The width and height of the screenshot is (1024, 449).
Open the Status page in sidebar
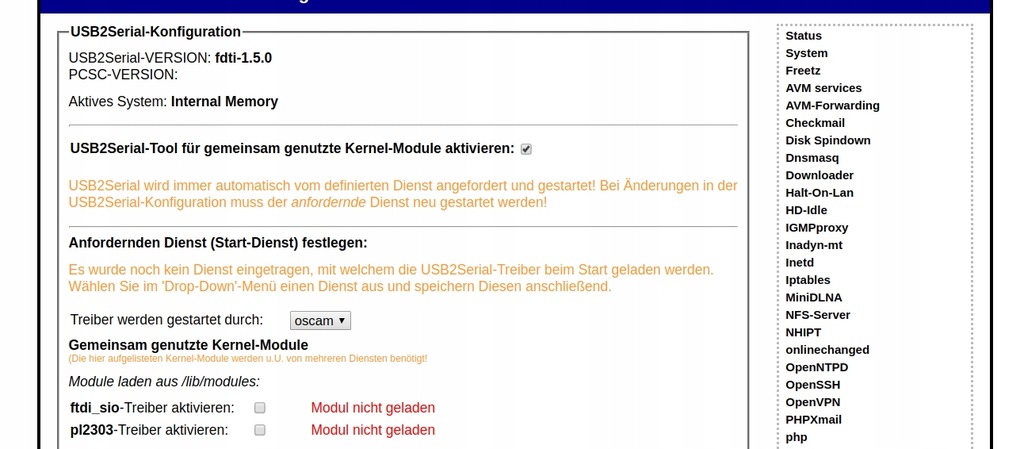(x=804, y=36)
